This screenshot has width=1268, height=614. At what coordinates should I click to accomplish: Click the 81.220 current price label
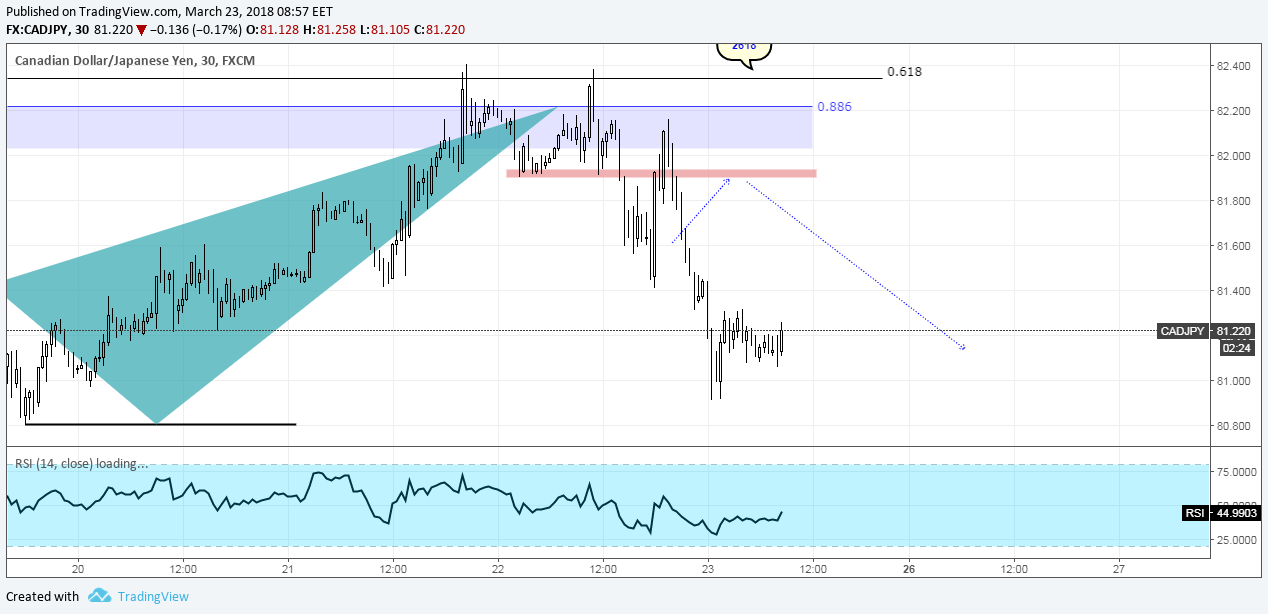coord(1236,331)
